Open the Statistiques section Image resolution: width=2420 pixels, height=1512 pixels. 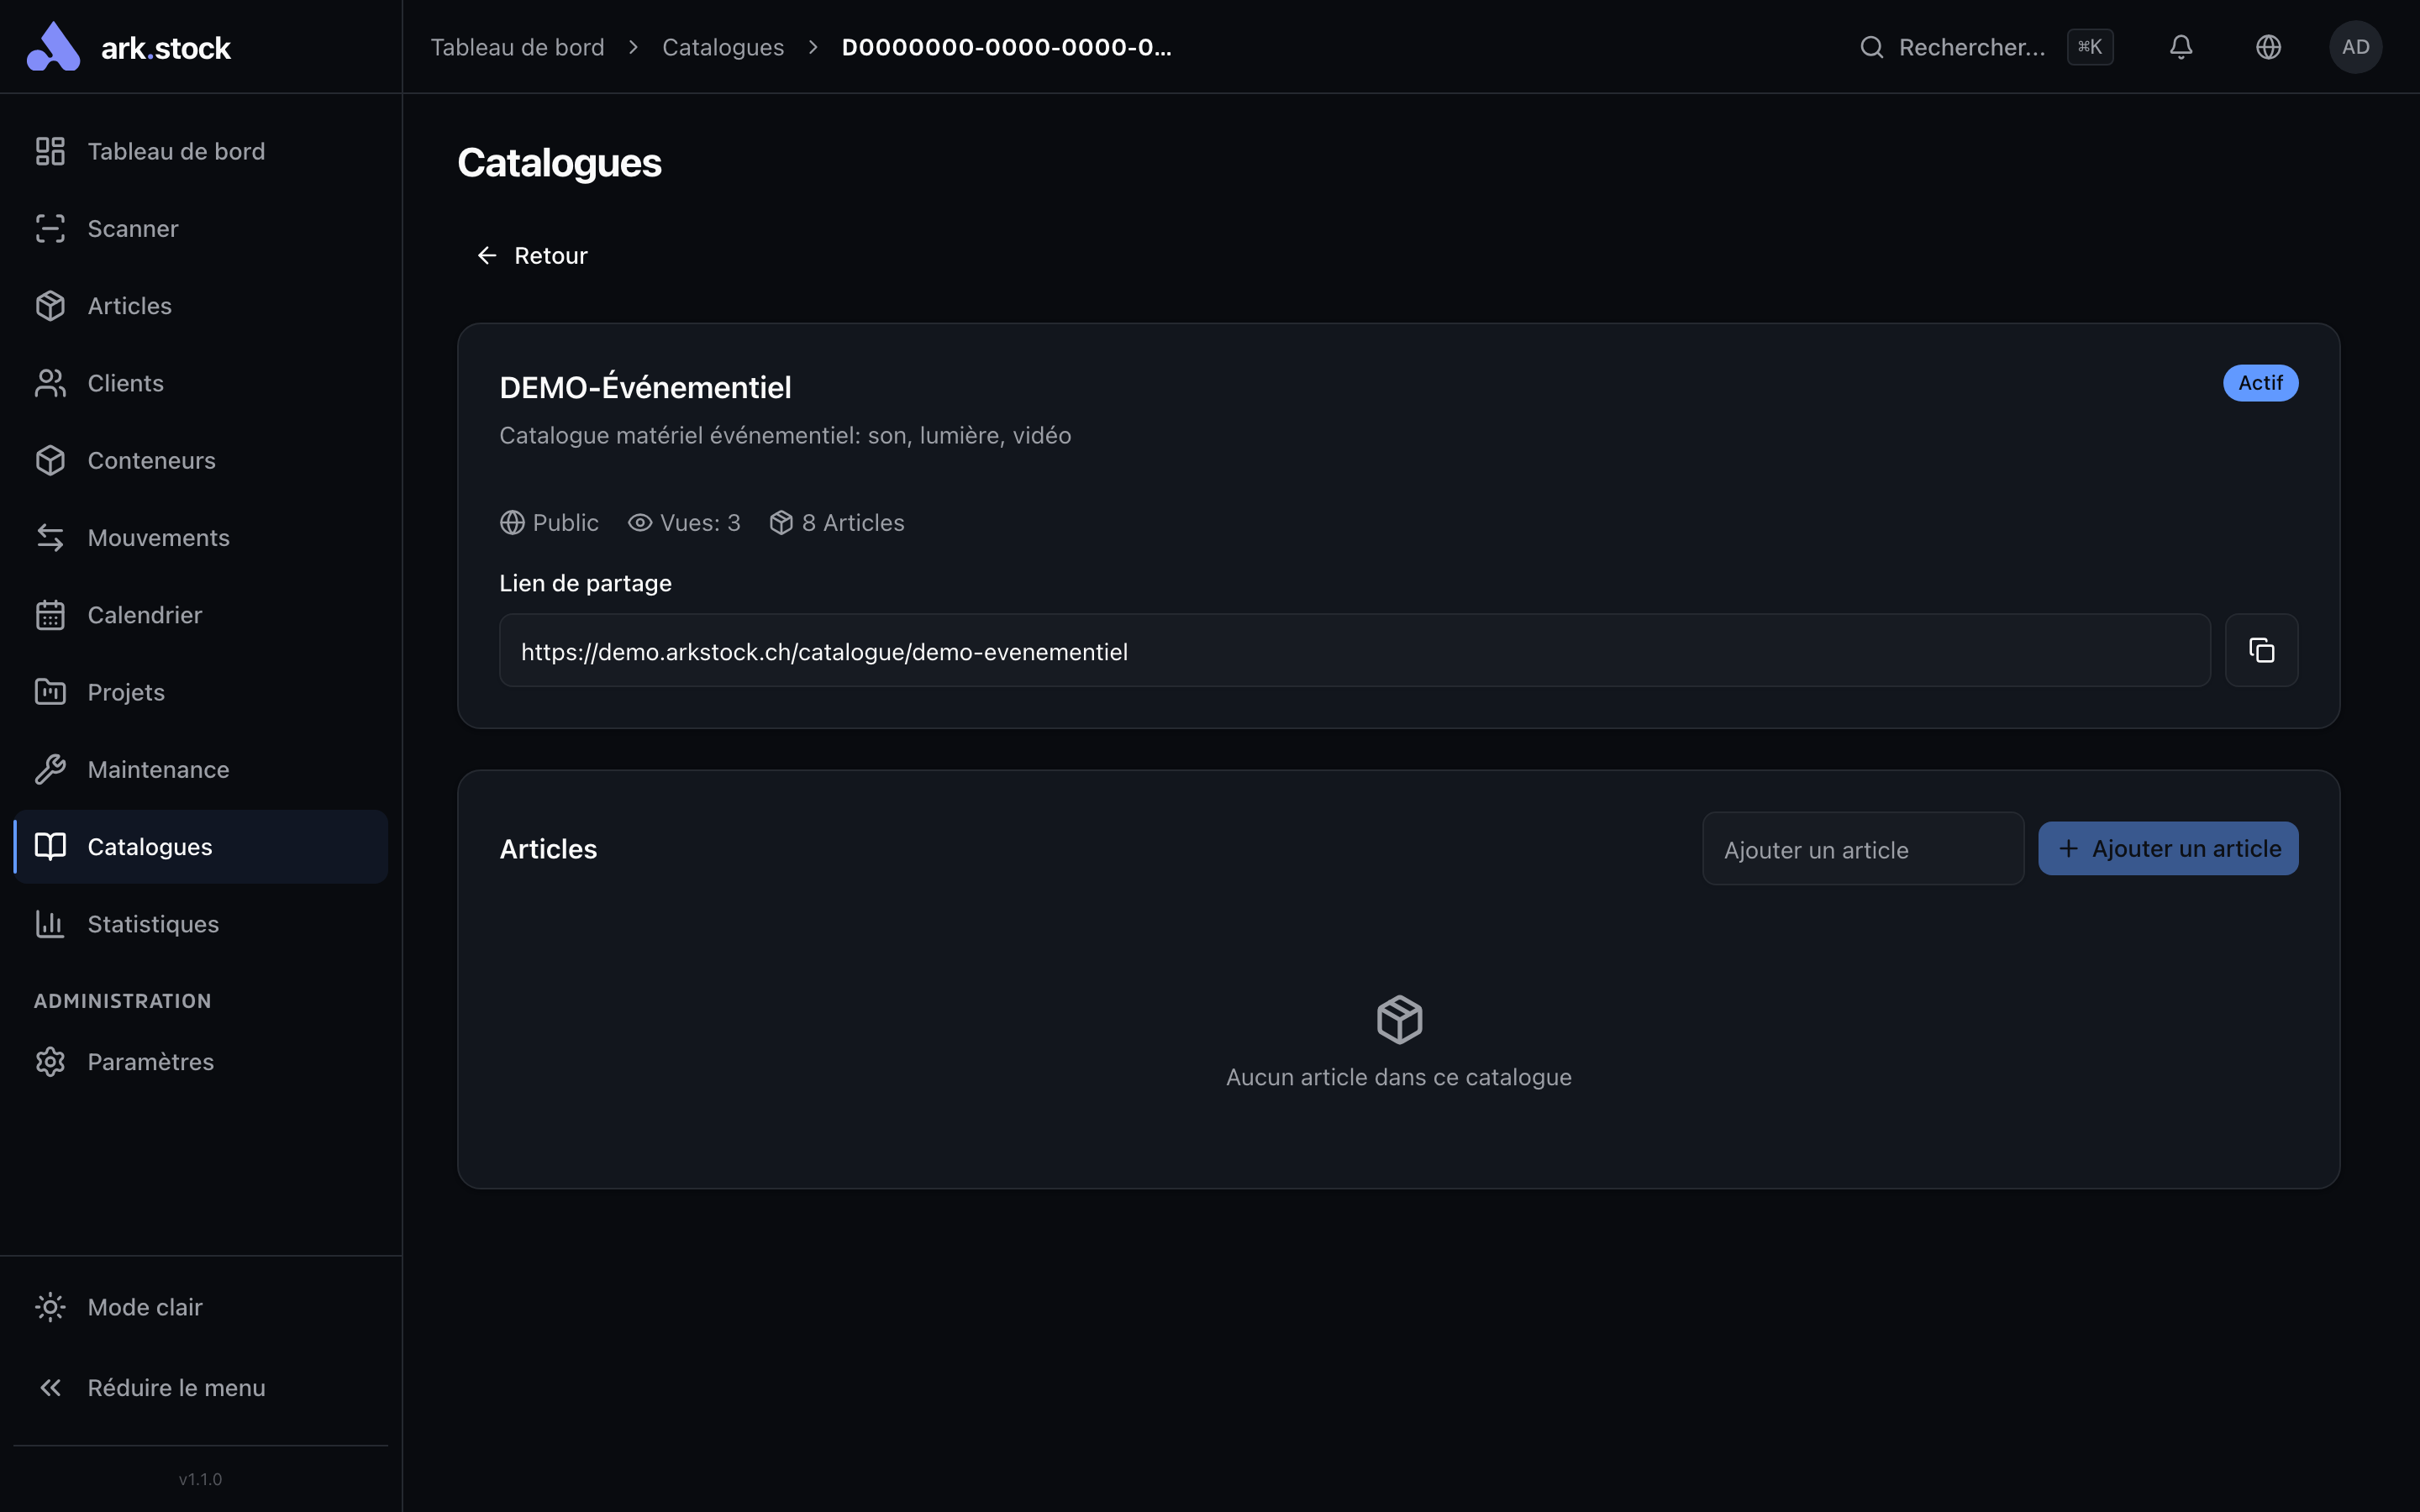pyautogui.click(x=201, y=924)
